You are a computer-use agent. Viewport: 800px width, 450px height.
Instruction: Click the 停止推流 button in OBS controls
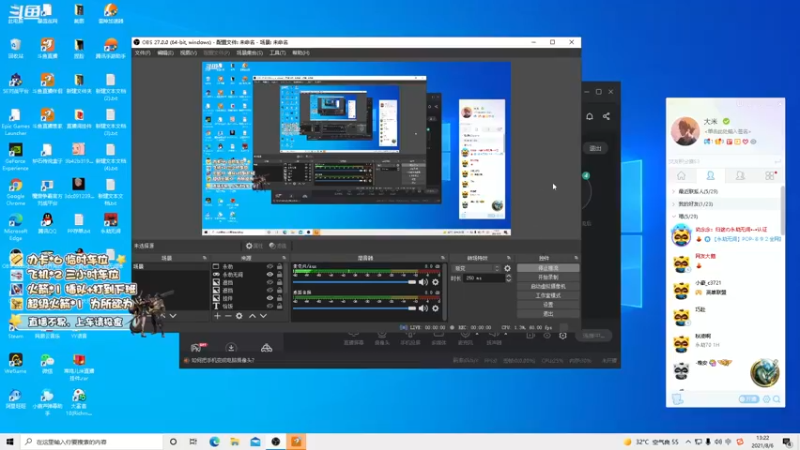(548, 268)
